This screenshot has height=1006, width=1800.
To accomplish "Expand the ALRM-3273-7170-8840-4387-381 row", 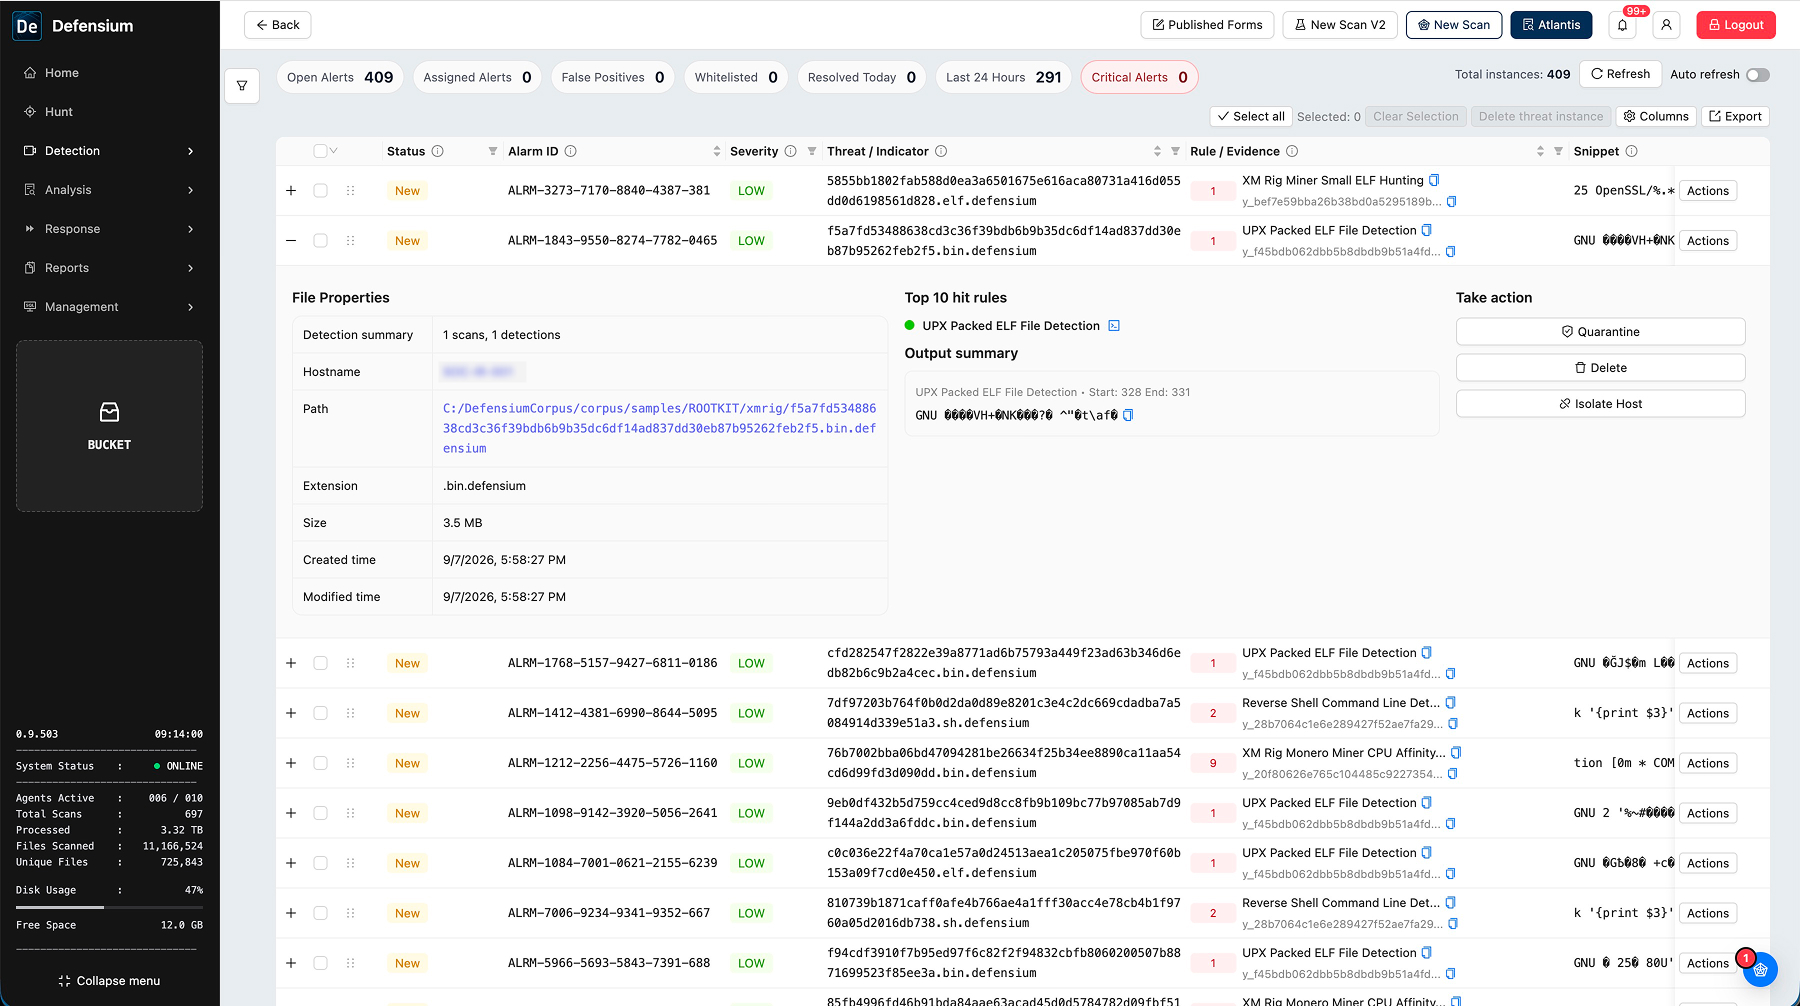I will [x=291, y=190].
